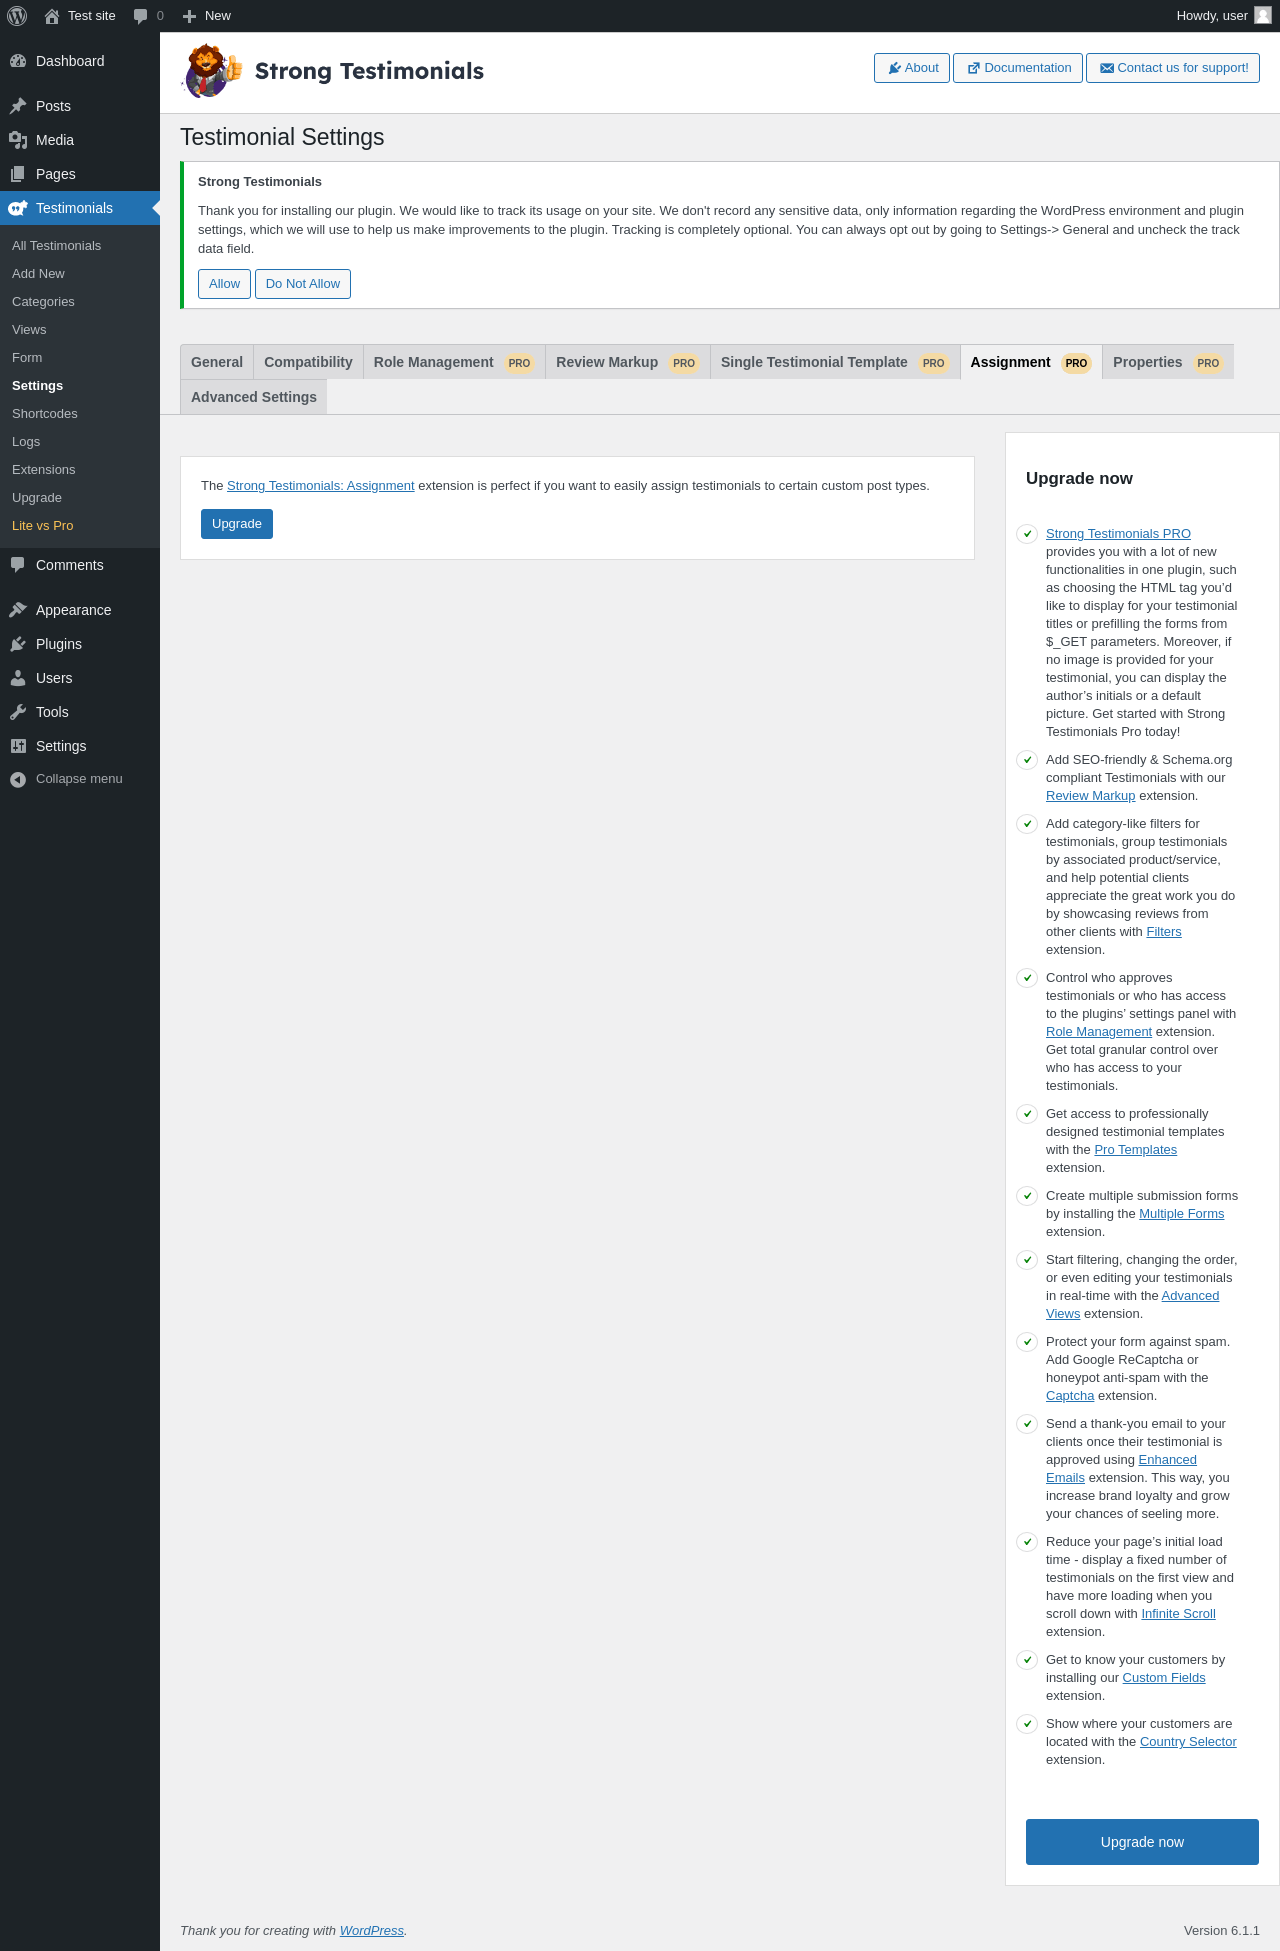This screenshot has height=1951, width=1280.
Task: Click Contact us for support button
Action: 1173,68
